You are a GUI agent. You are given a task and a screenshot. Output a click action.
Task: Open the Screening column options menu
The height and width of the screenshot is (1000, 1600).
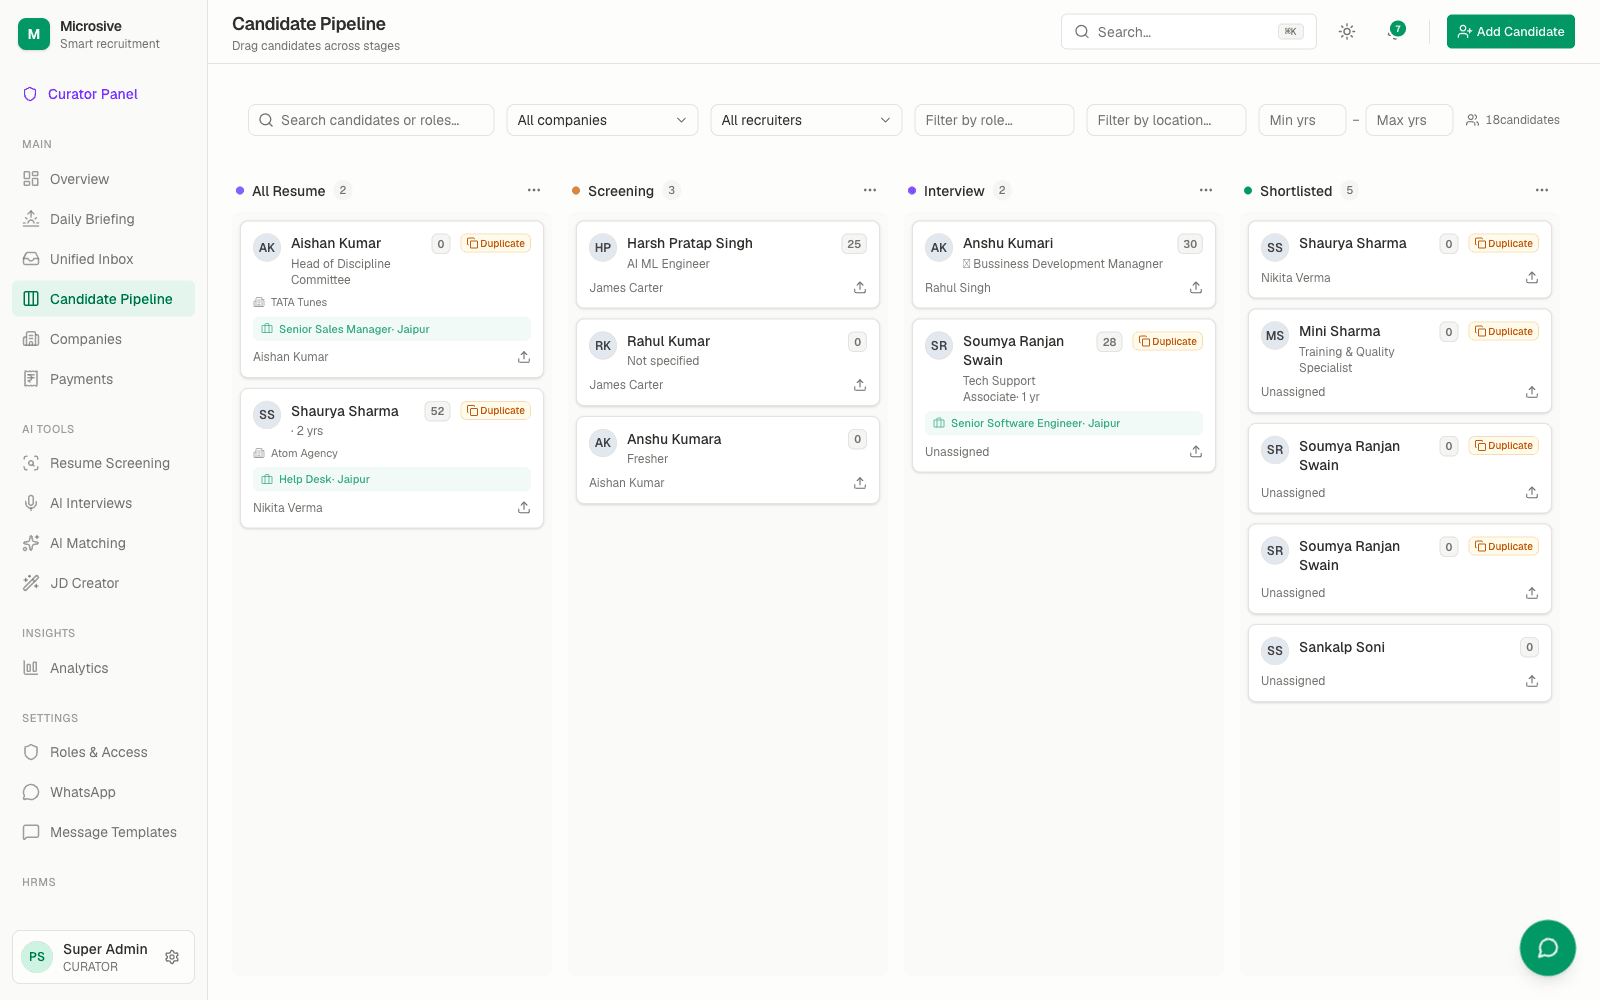[x=870, y=190]
